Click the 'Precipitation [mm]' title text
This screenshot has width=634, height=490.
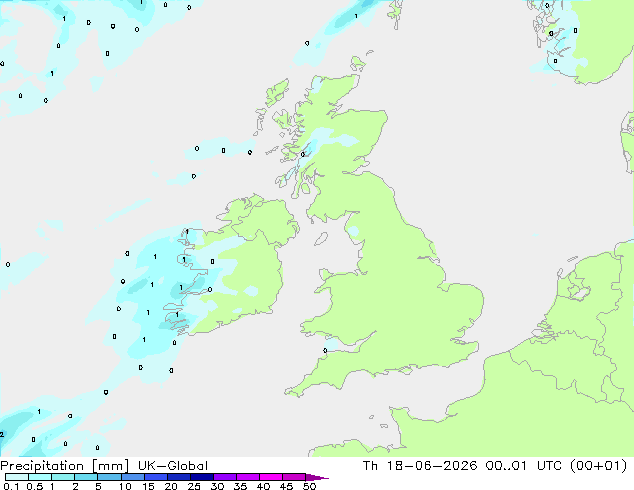point(65,466)
